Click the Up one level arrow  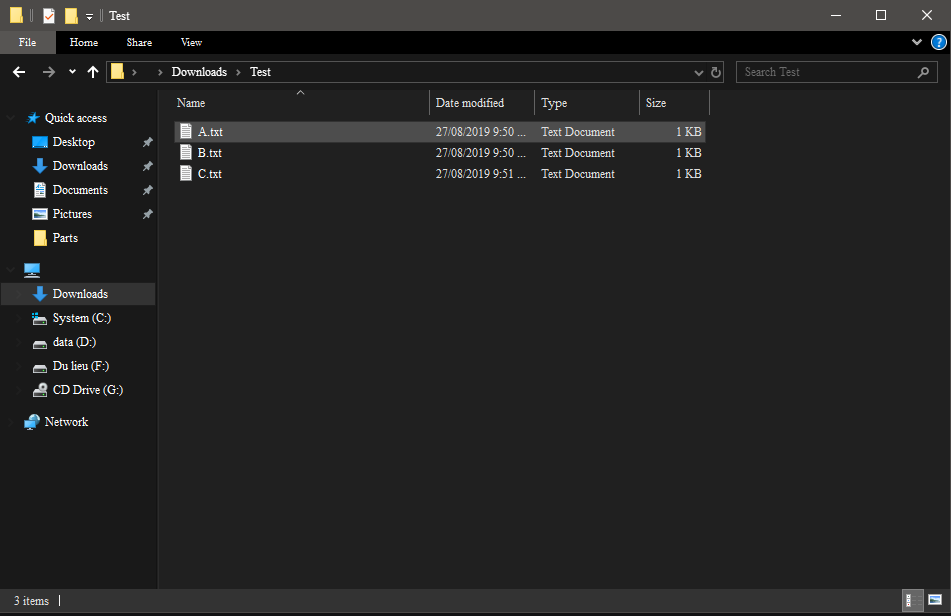93,72
